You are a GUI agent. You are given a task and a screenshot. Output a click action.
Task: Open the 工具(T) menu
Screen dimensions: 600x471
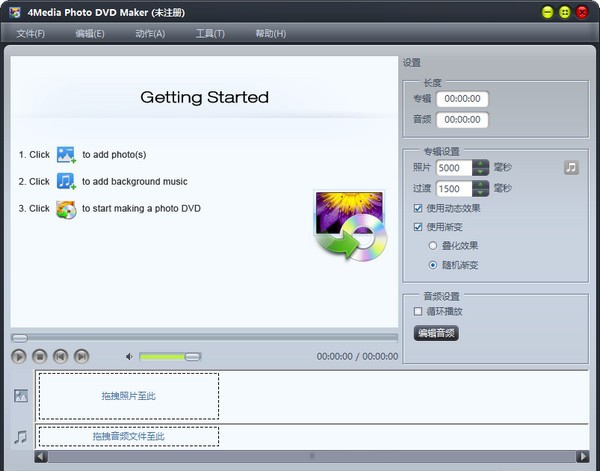210,34
